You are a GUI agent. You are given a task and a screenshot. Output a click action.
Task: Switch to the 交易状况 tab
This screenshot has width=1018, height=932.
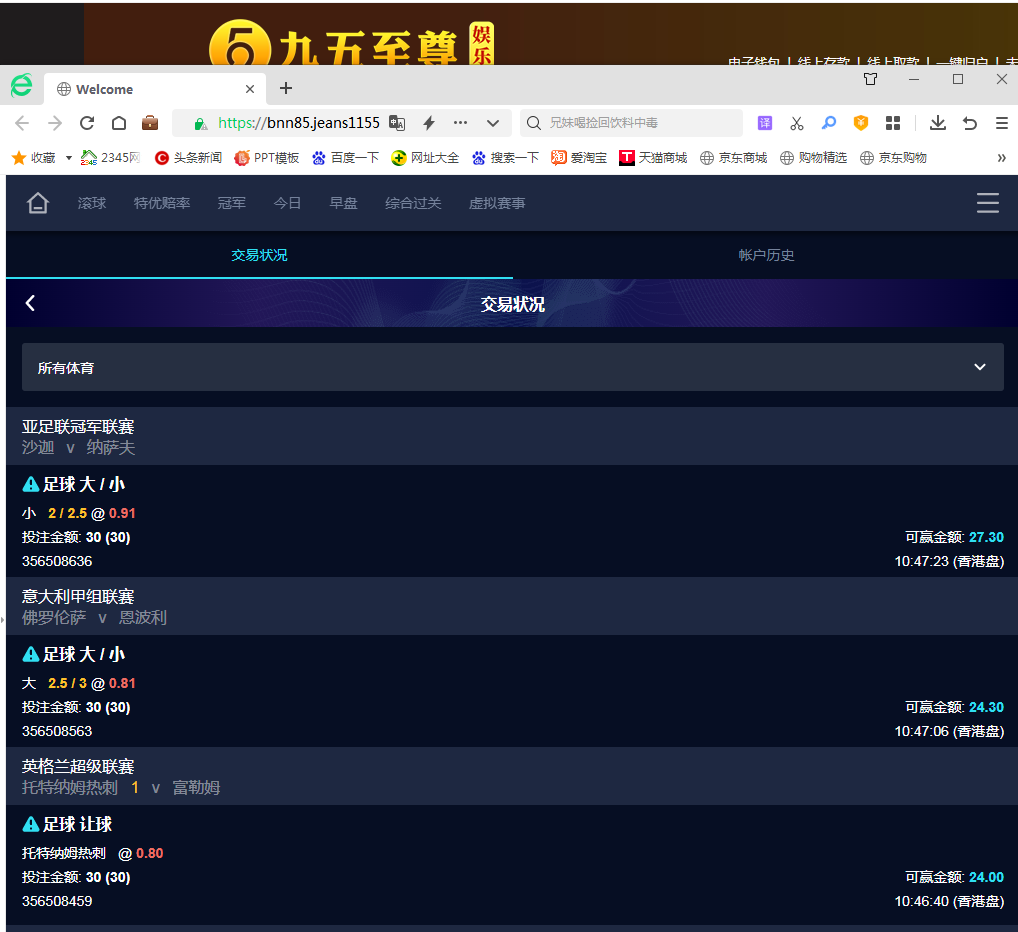(x=259, y=255)
